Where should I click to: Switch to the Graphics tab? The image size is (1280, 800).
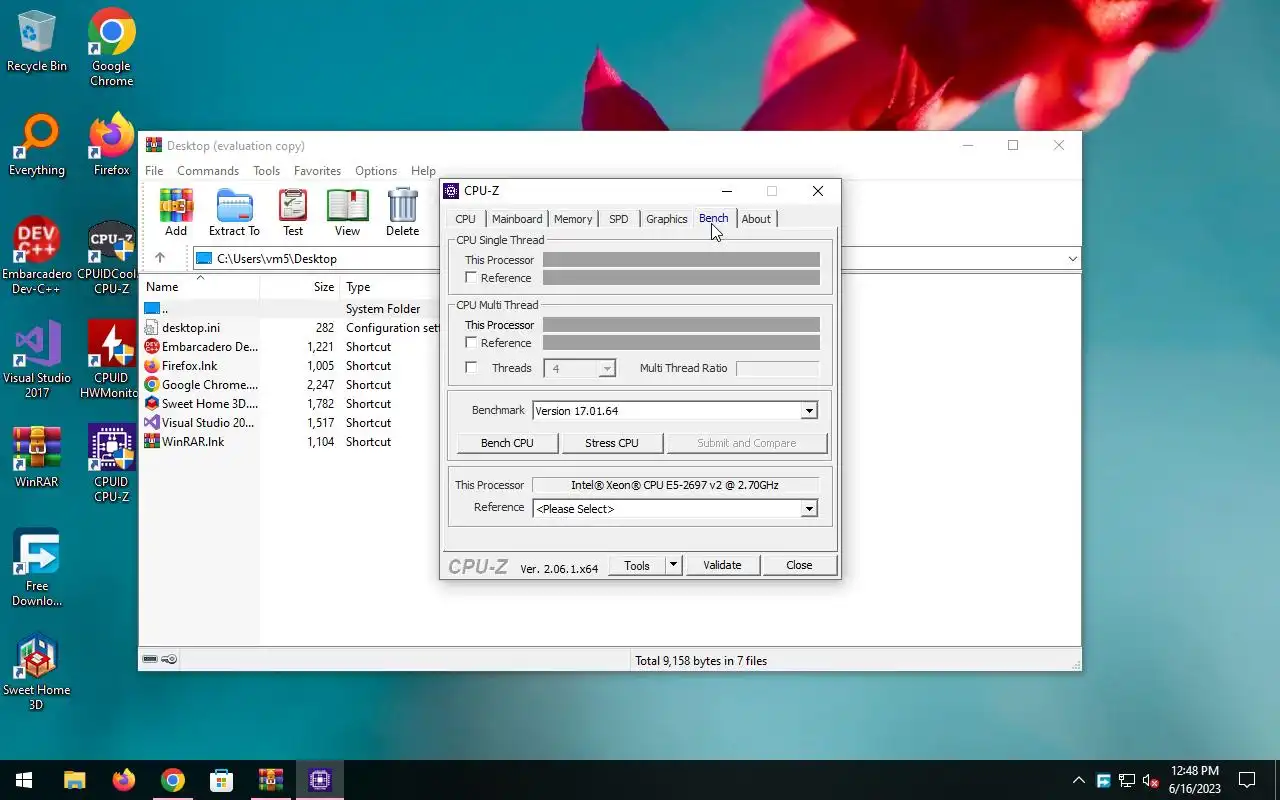(666, 219)
